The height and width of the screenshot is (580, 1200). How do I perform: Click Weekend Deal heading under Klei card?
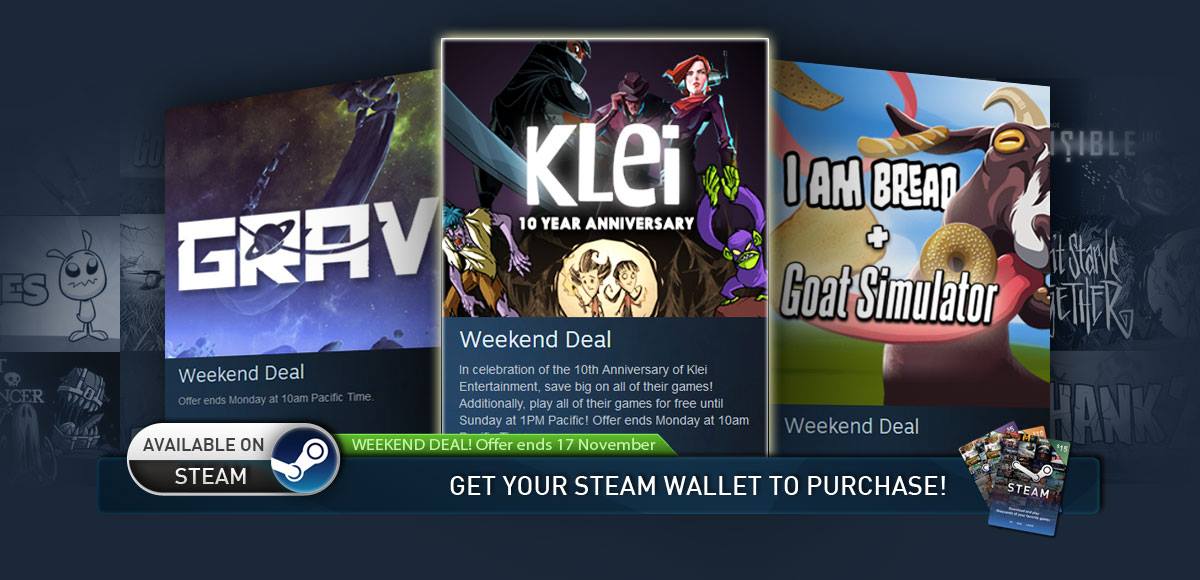535,339
